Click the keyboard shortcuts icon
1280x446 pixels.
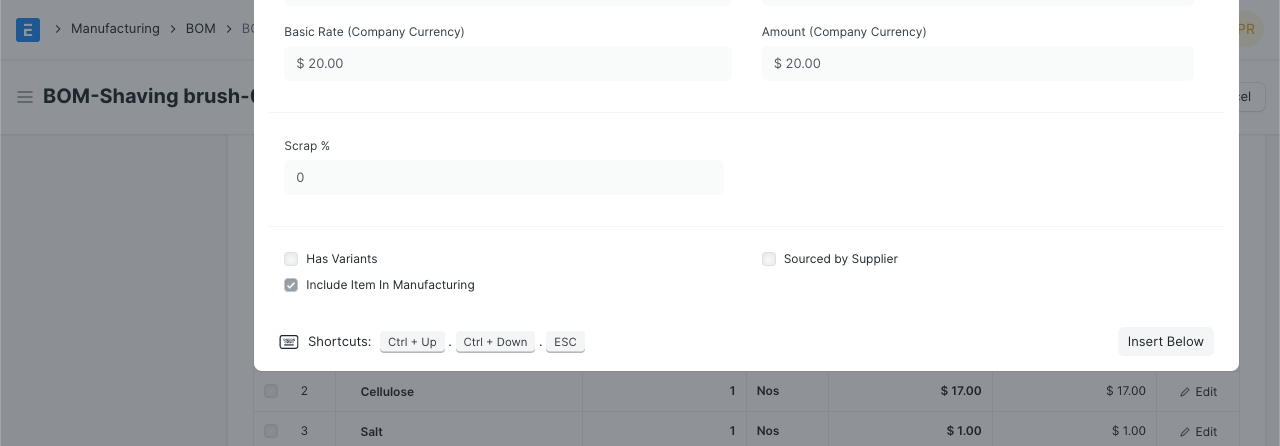289,342
